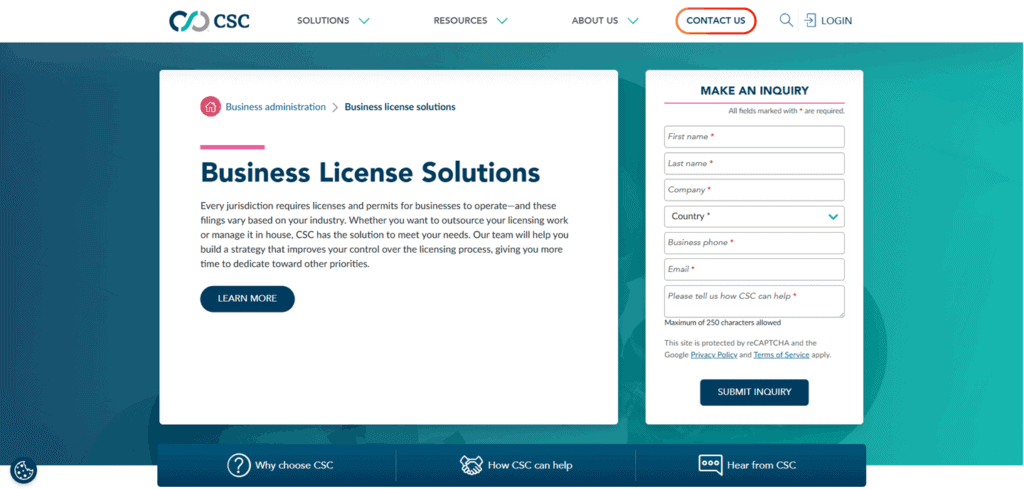Focus the Last name field
1024x489 pixels.
[x=754, y=163]
